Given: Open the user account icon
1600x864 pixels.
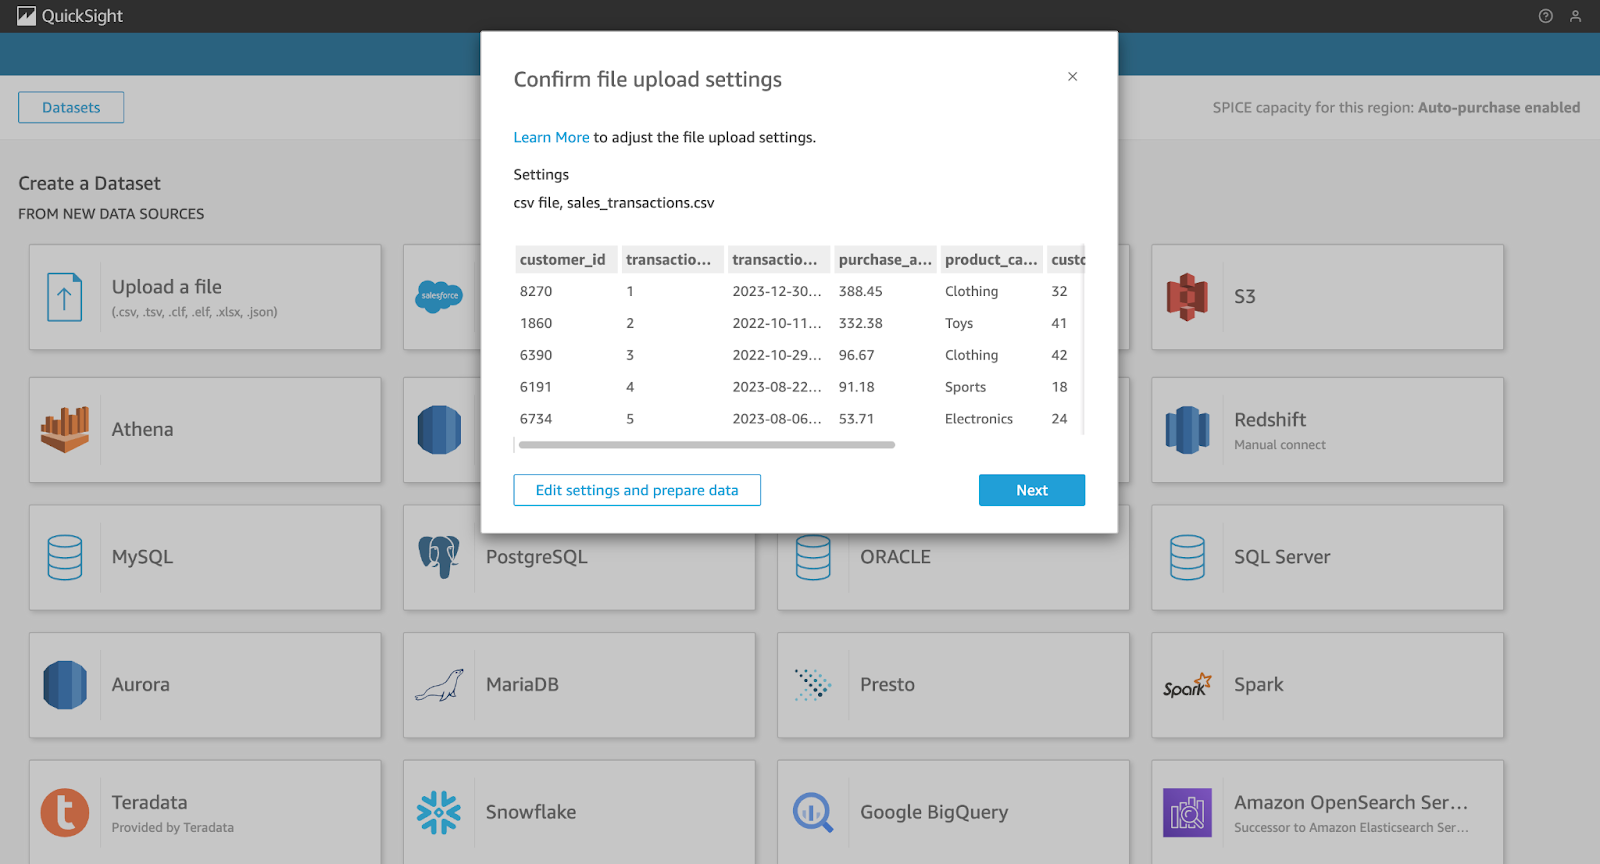Looking at the screenshot, I should tap(1575, 16).
